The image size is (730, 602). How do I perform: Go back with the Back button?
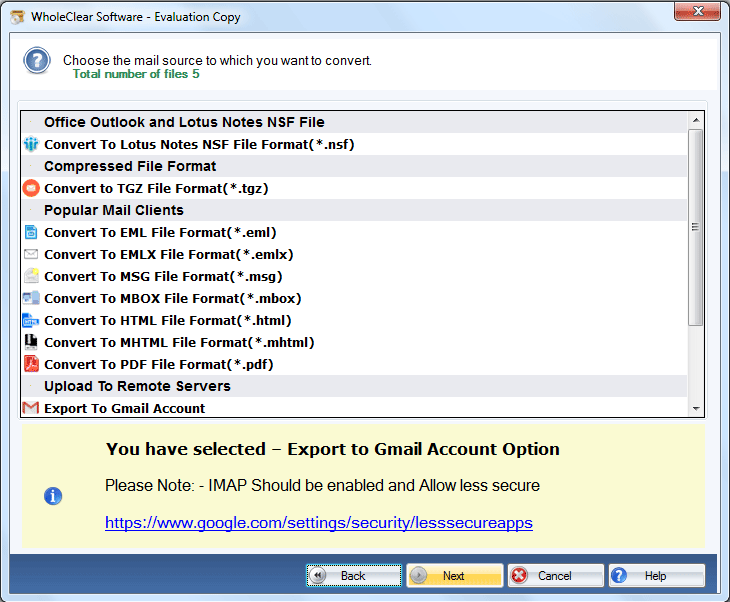click(x=354, y=575)
